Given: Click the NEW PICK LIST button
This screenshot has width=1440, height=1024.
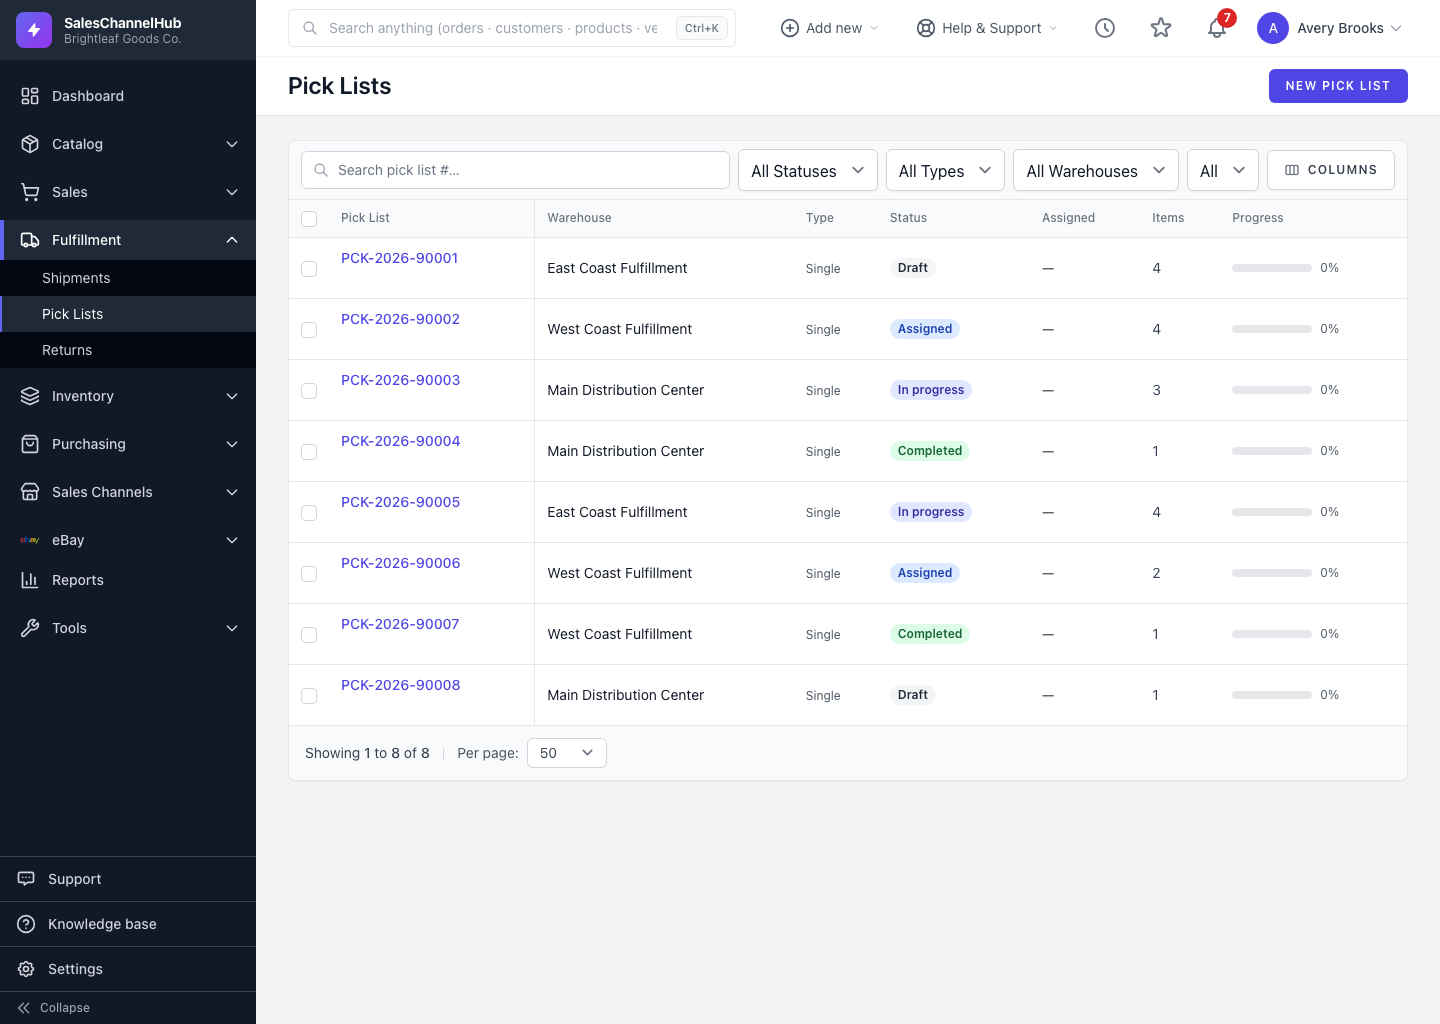Looking at the screenshot, I should tap(1338, 86).
